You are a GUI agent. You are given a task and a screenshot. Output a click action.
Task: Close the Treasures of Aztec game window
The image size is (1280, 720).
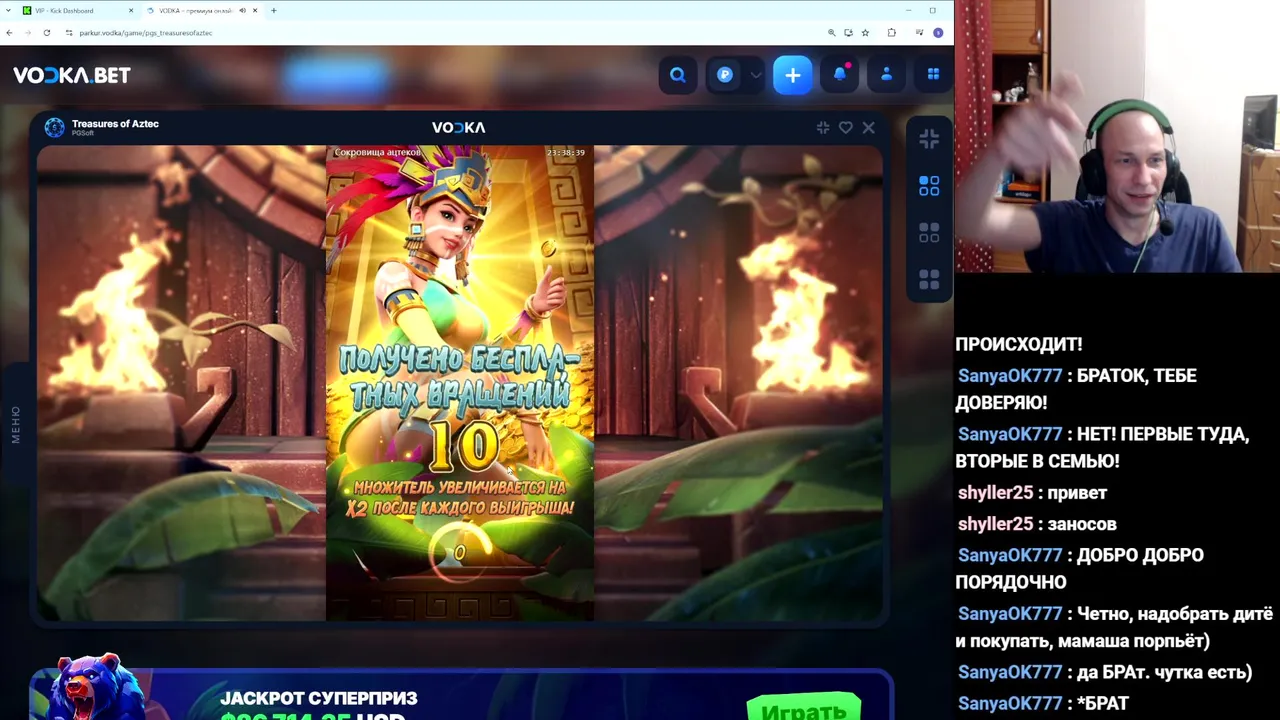(x=868, y=128)
